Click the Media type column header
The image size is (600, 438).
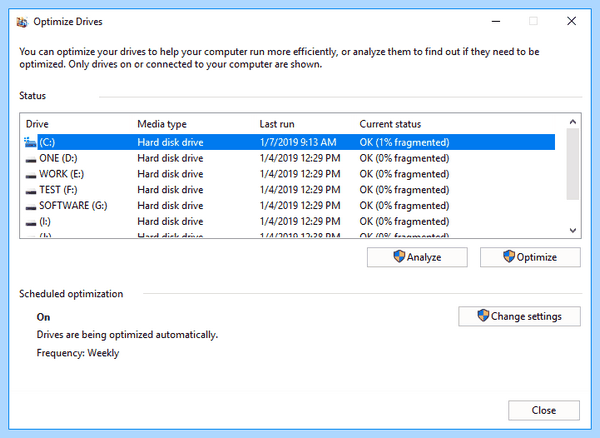click(162, 124)
